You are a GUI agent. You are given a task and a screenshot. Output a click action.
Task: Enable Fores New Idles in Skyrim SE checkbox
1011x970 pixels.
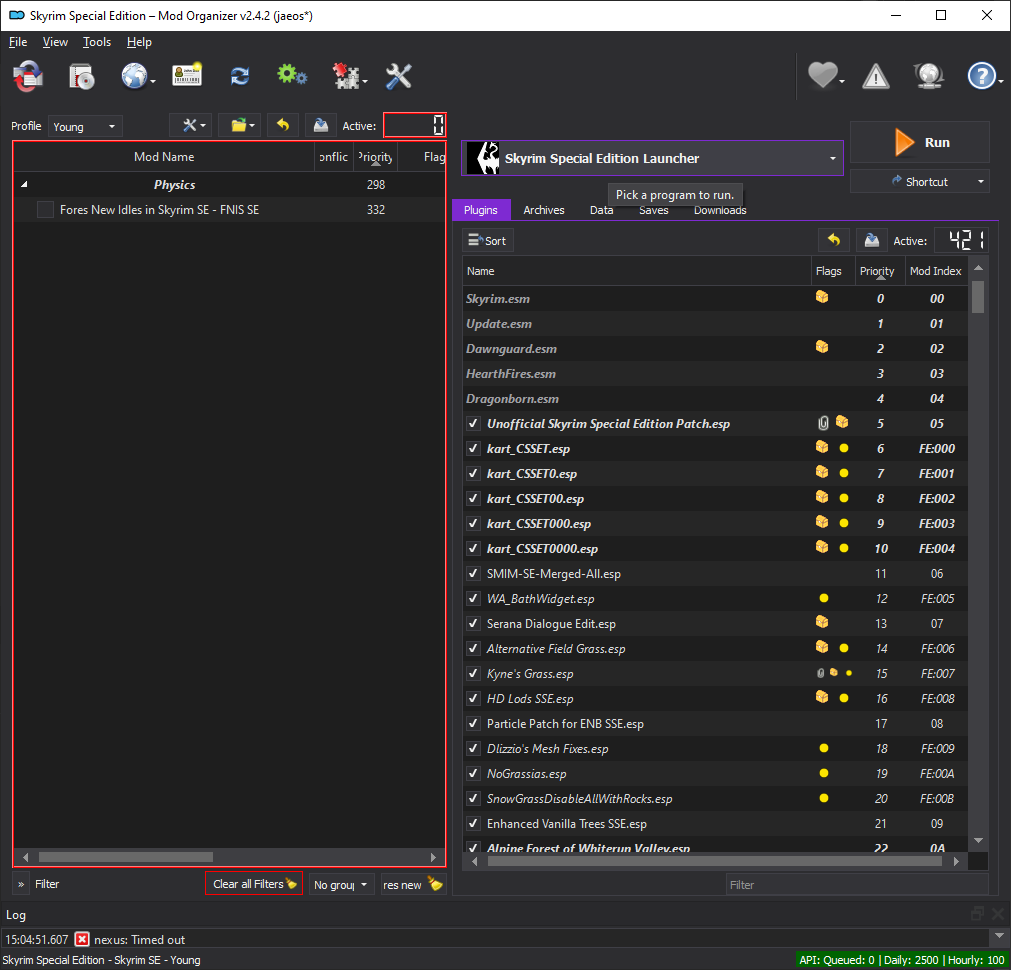(x=45, y=210)
